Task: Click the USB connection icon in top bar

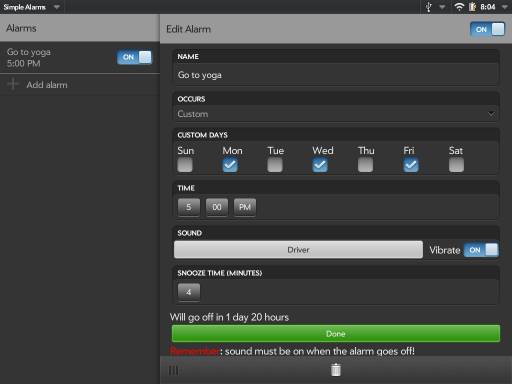Action: click(x=429, y=7)
